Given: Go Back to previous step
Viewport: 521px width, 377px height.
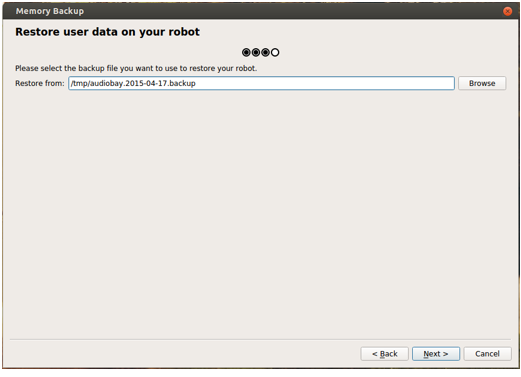Looking at the screenshot, I should click(384, 354).
